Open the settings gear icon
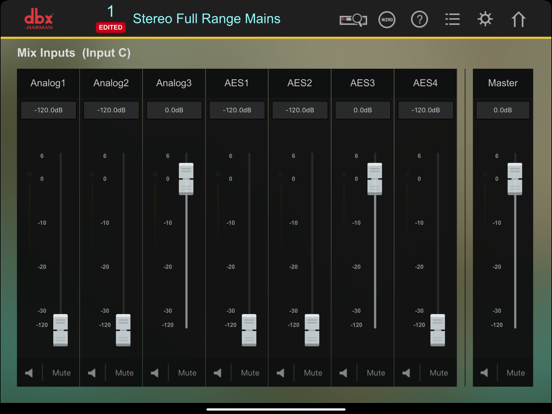The width and height of the screenshot is (552, 414). click(x=485, y=19)
